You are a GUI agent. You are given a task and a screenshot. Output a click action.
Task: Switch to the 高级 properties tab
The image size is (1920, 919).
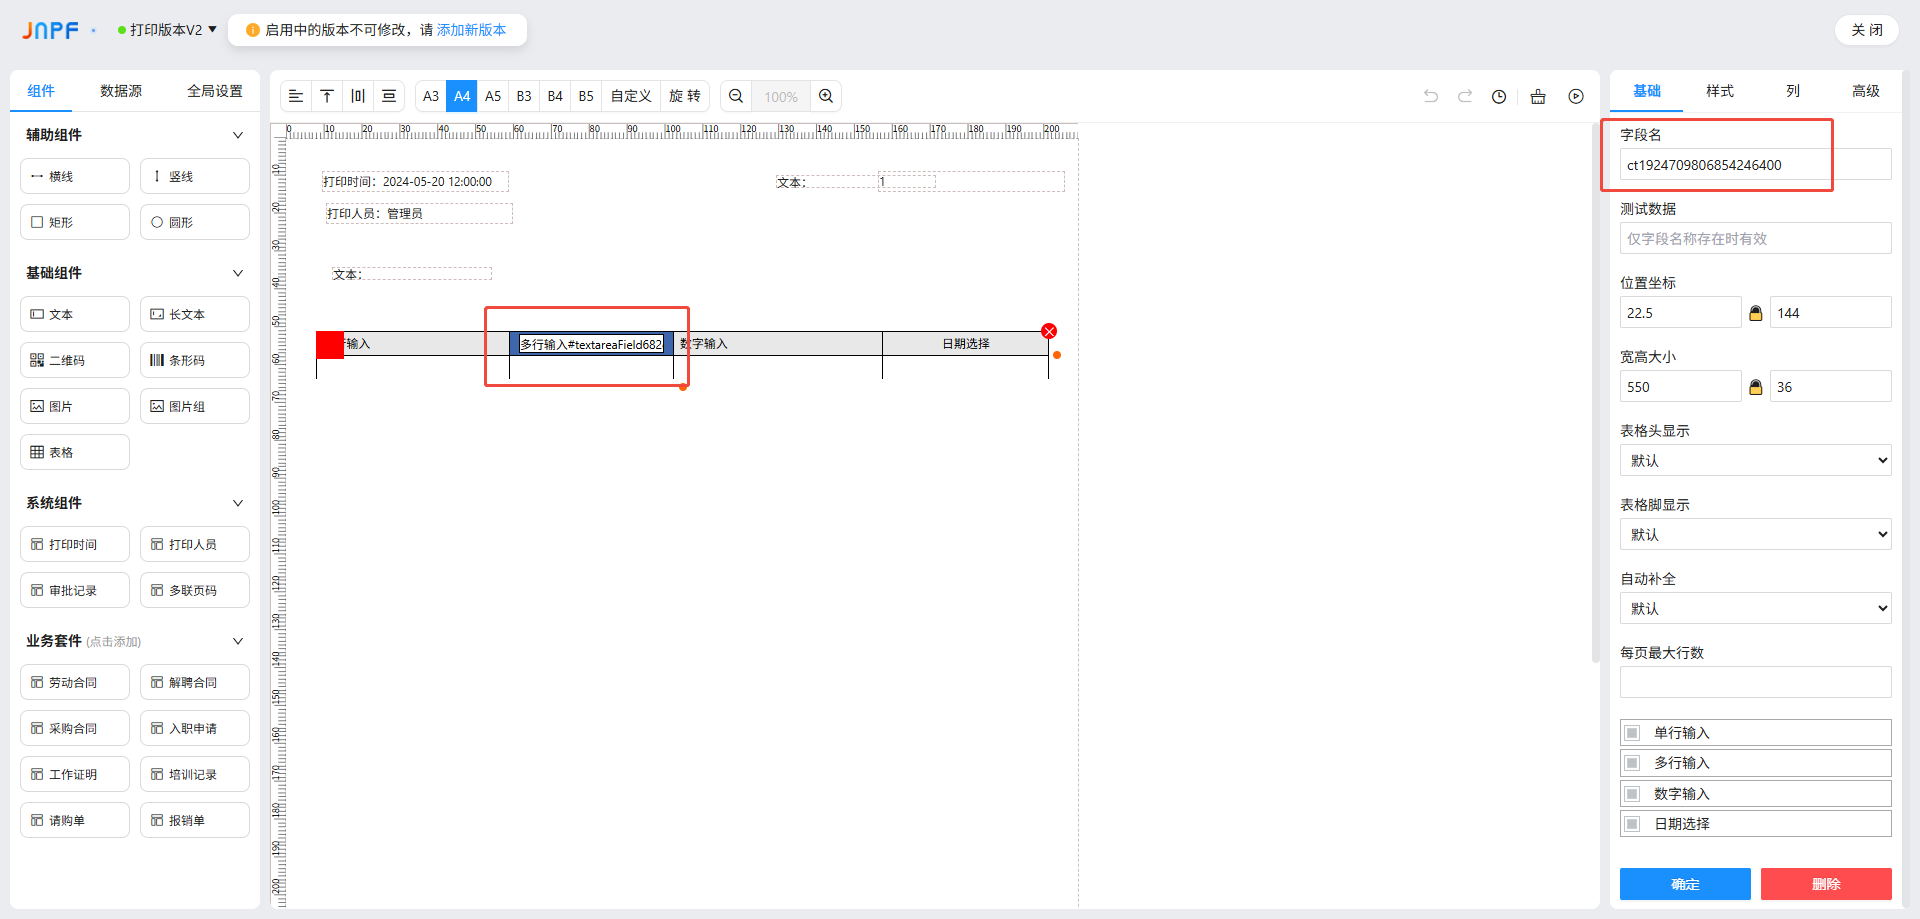[x=1866, y=91]
